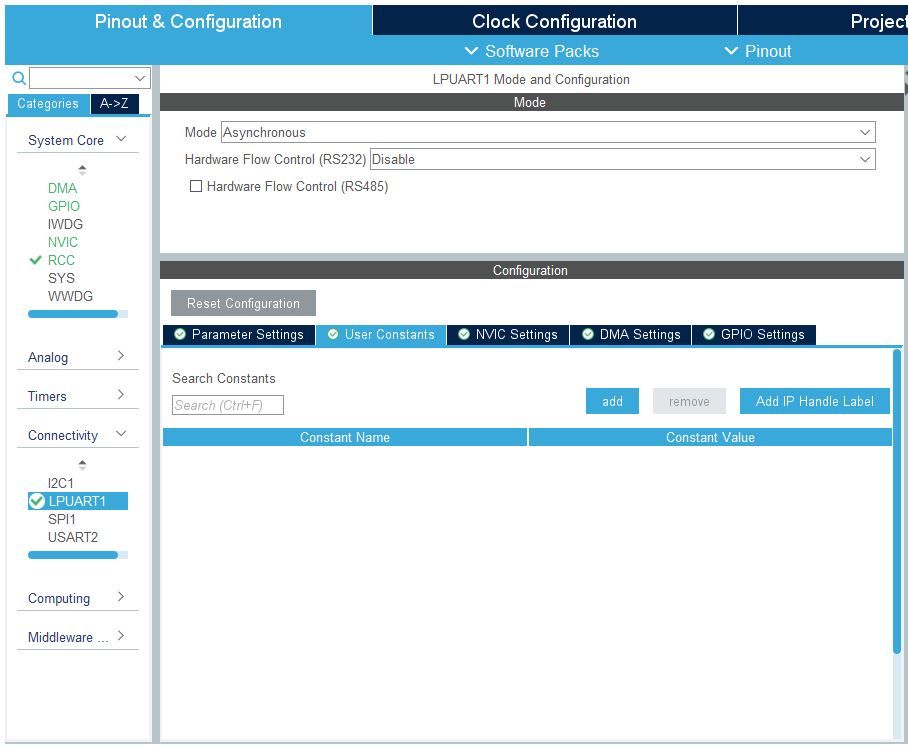Select WWDG in System Core list
The image size is (908, 750).
pyautogui.click(x=70, y=296)
